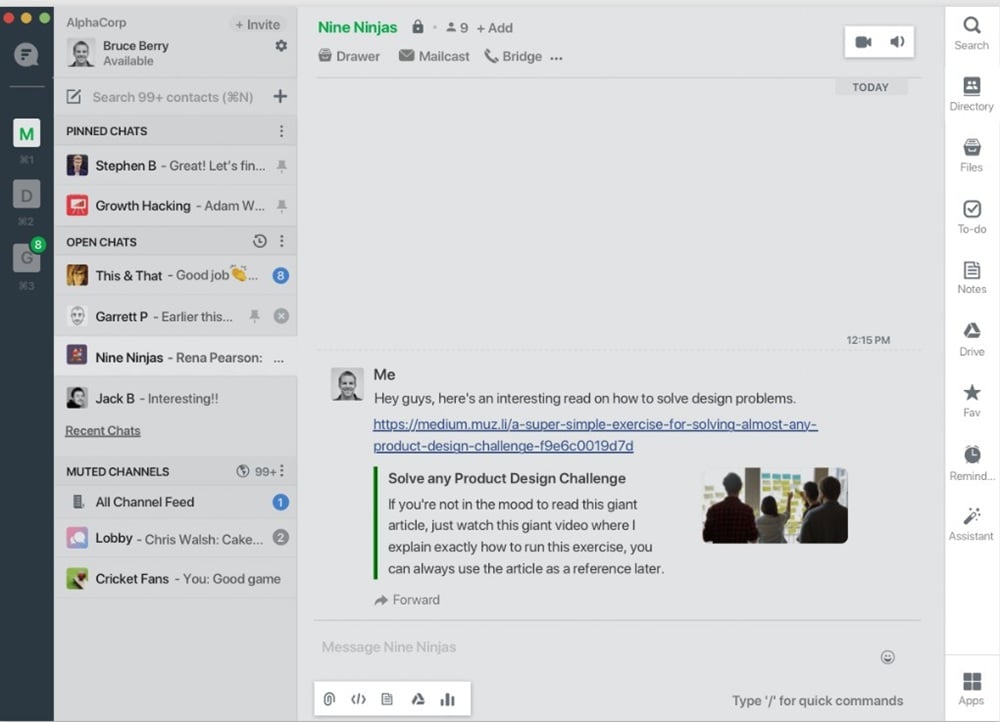Viewport: 1000px width, 722px height.
Task: Open the Growth Hacking chat
Action: [175, 205]
